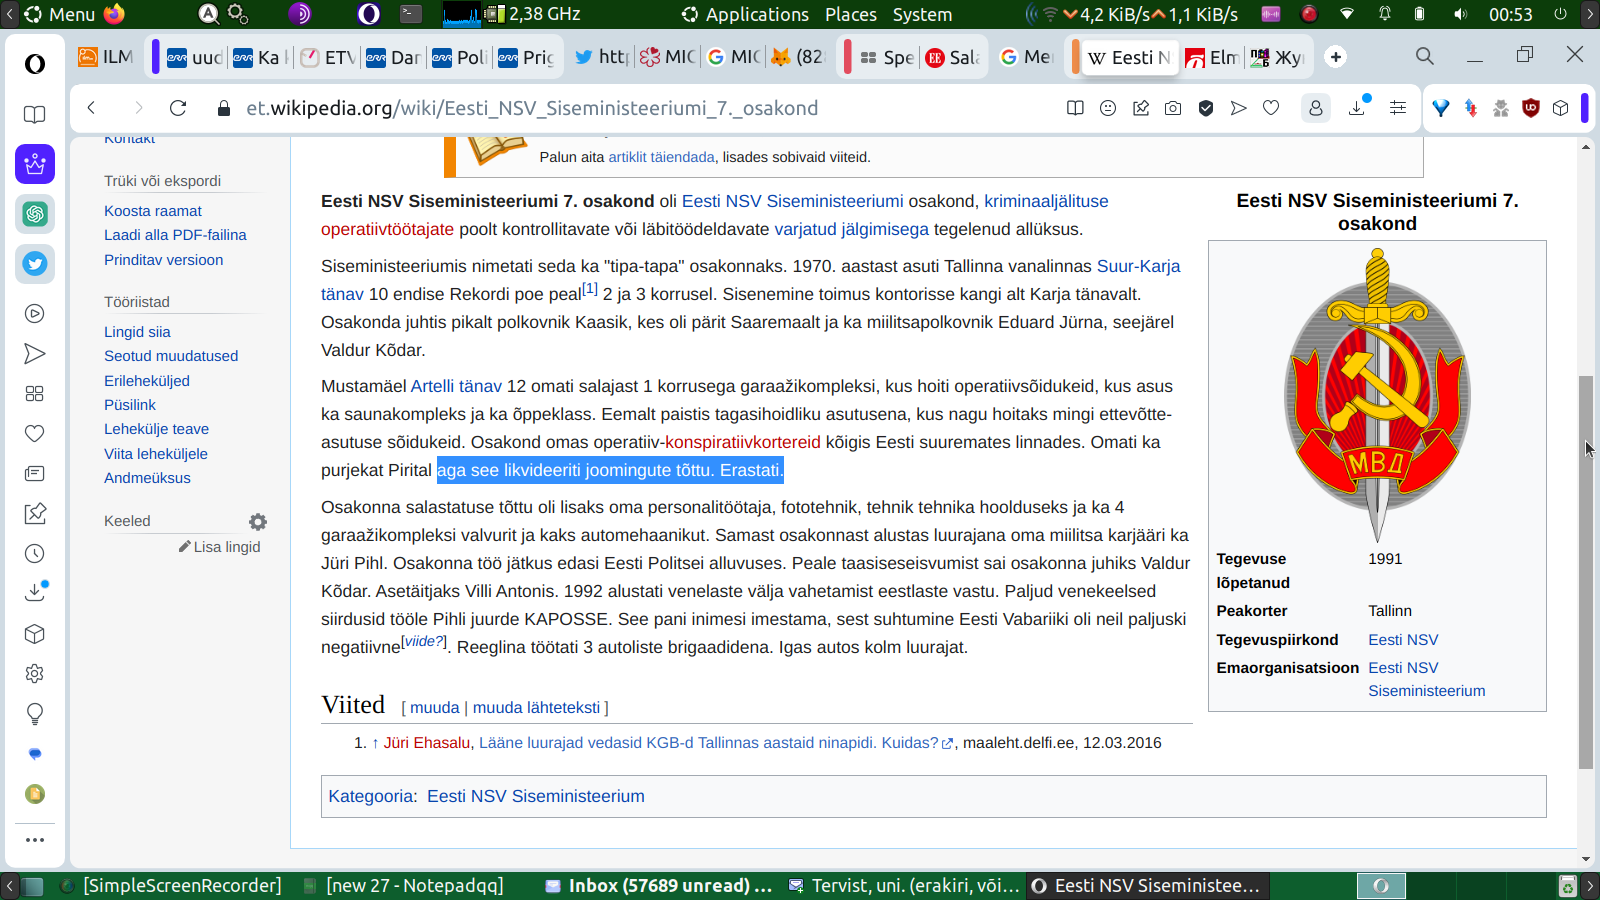The width and height of the screenshot is (1600, 900).
Task: Switch to Notepadqq window in taskbar
Action: (x=403, y=886)
